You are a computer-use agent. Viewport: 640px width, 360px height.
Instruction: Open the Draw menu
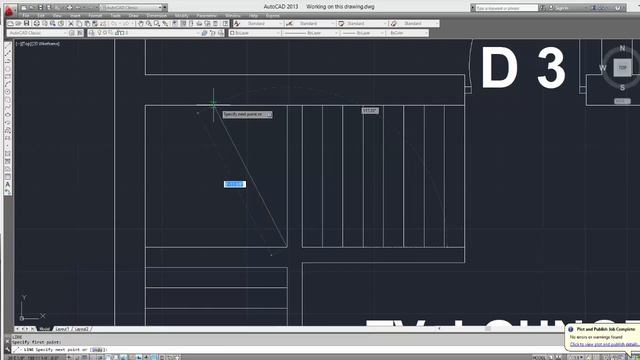tap(133, 16)
